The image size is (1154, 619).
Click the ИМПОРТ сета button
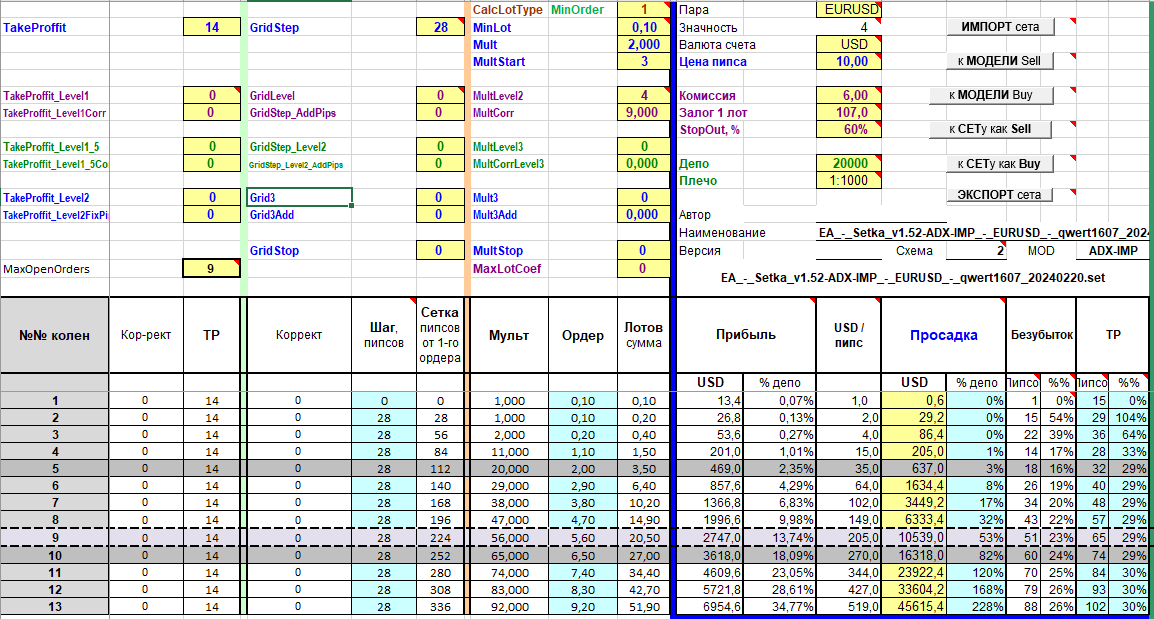pos(1000,27)
